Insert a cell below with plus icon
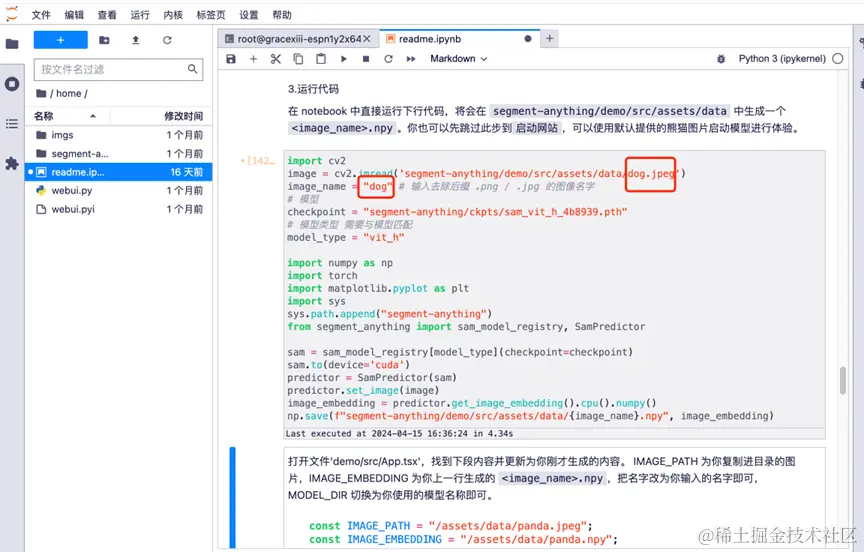 tap(253, 59)
